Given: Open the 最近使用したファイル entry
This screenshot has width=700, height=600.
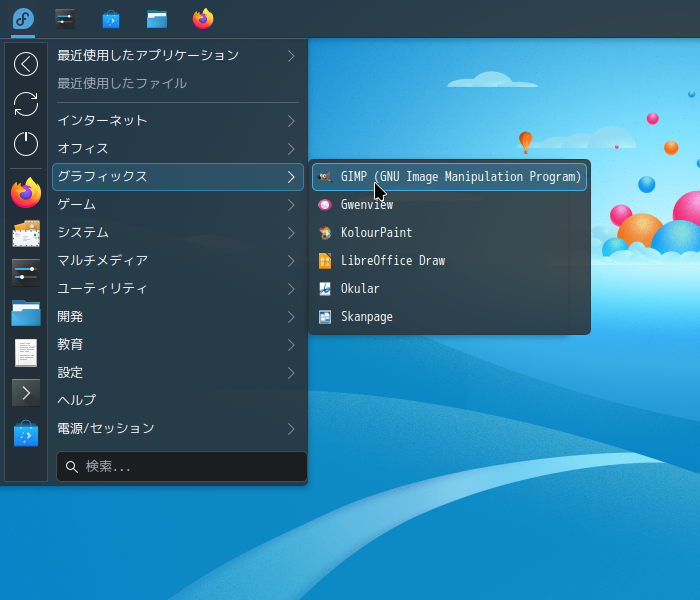Looking at the screenshot, I should click(178, 83).
